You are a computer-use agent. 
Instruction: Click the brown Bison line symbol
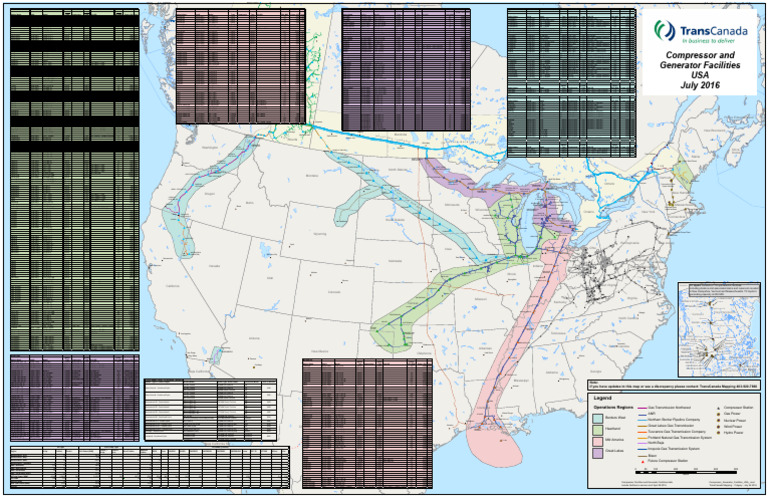(643, 456)
